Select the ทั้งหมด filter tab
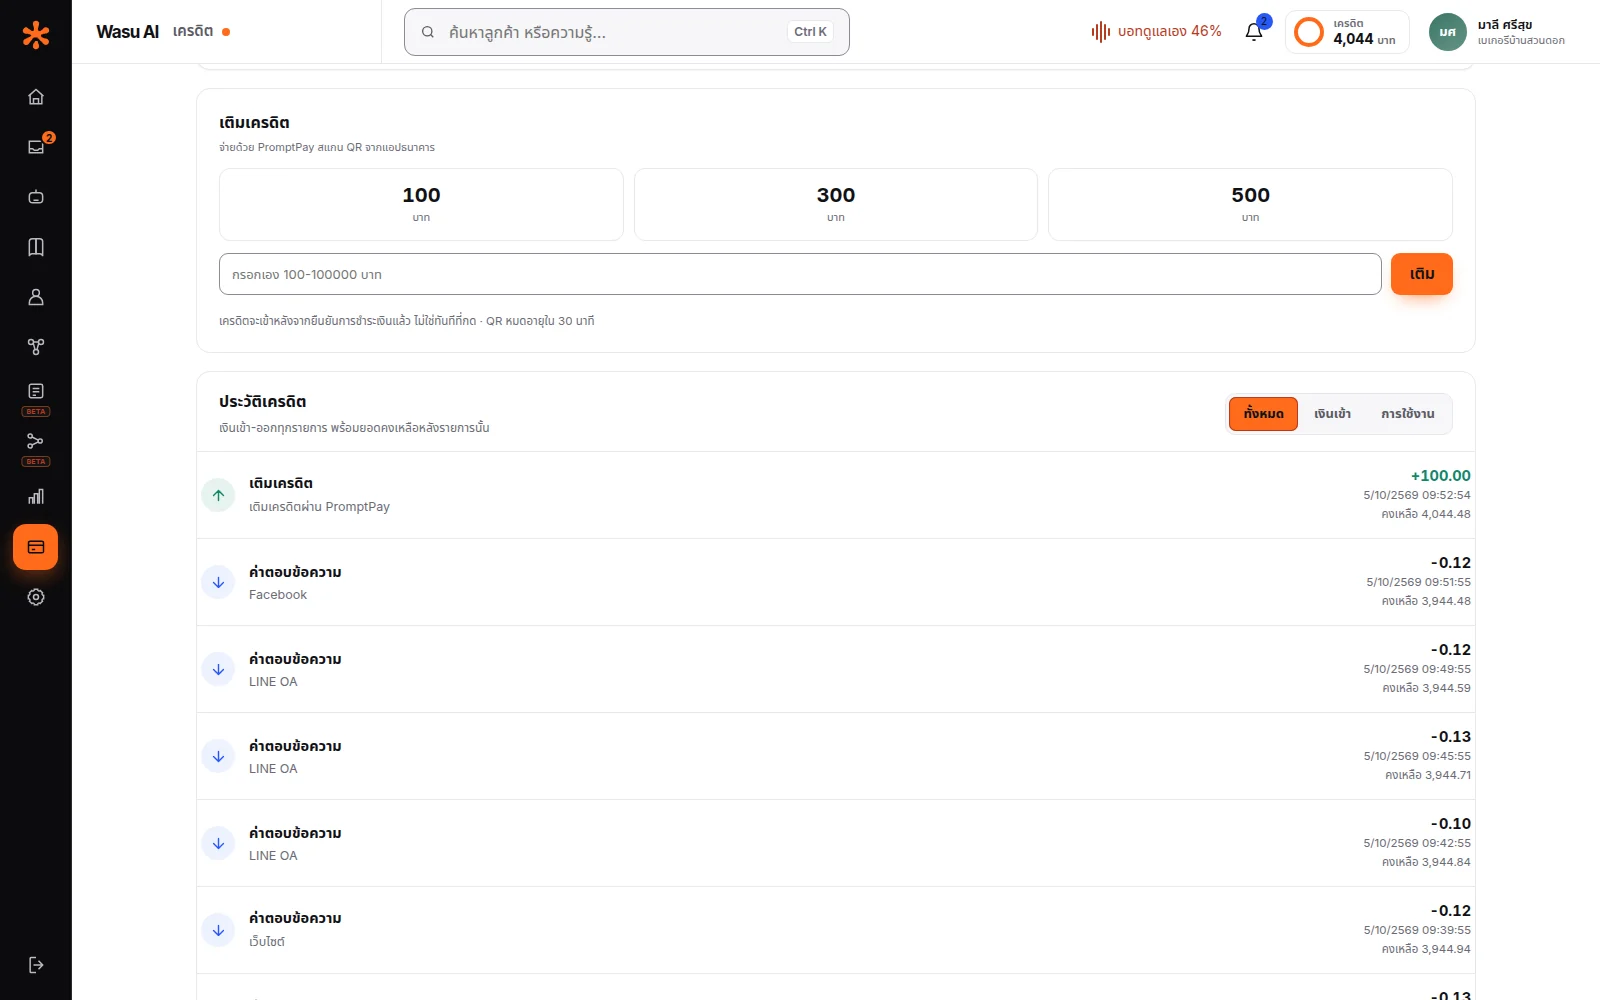Image resolution: width=1600 pixels, height=1000 pixels. (1263, 414)
